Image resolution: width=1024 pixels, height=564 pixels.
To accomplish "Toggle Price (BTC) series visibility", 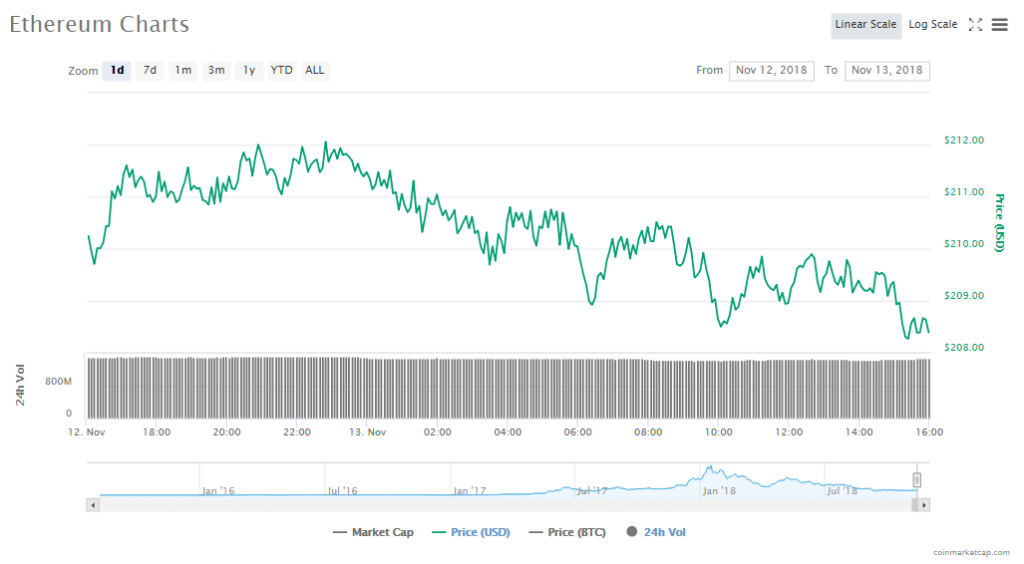I will click(x=567, y=532).
